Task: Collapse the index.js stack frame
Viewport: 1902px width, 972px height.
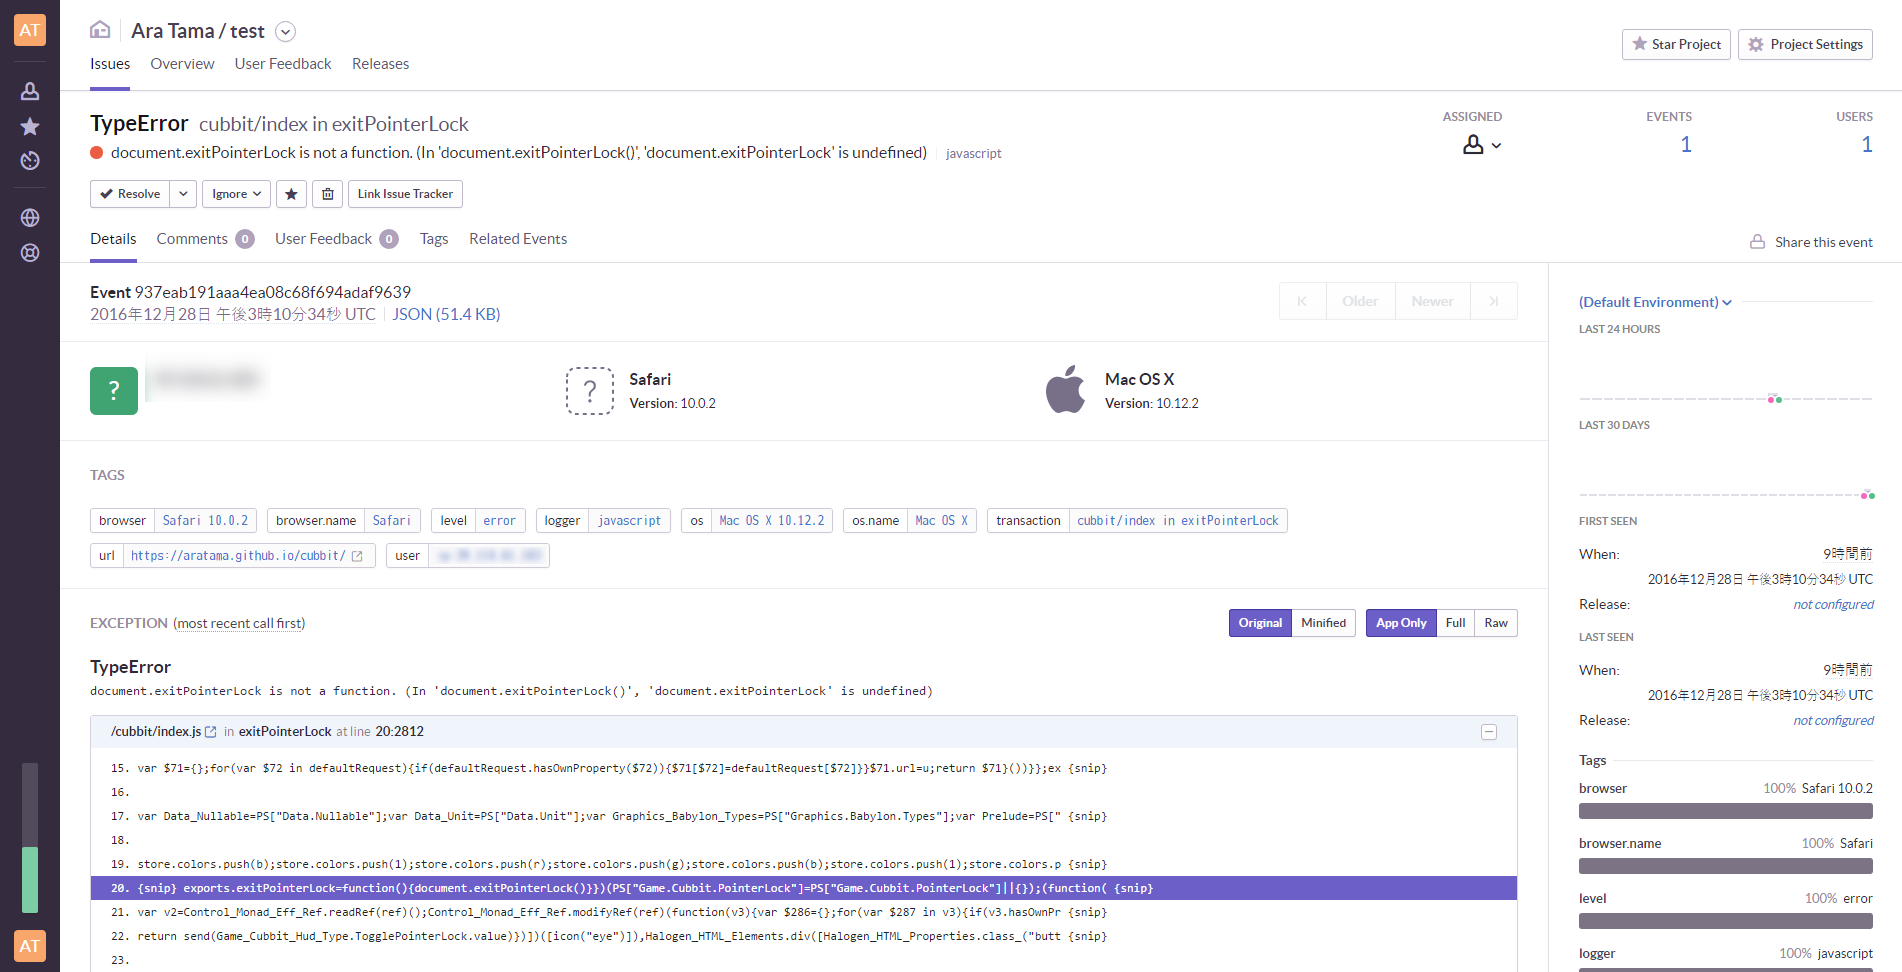Action: coord(1489,732)
